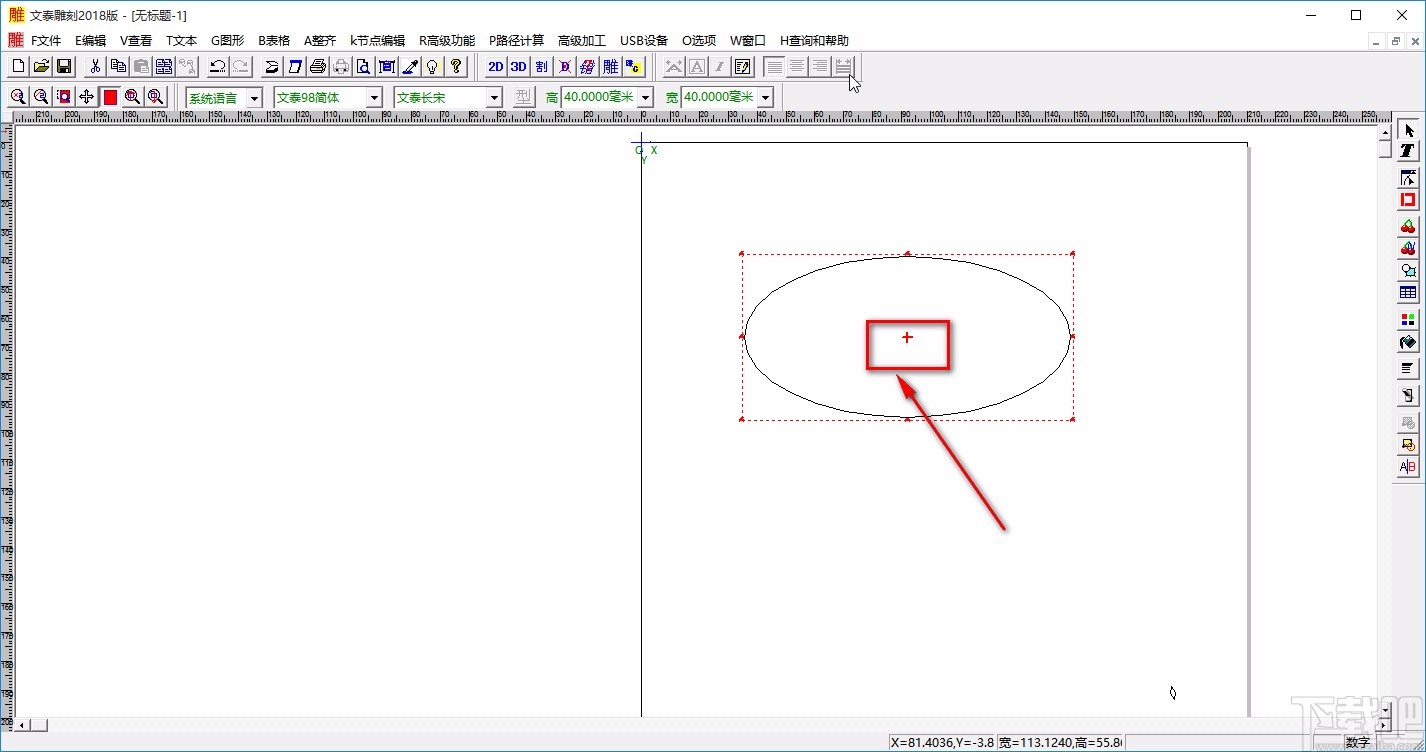The image size is (1426, 752).
Task: Click inside the width 40.0000毫米 field
Action: click(719, 97)
